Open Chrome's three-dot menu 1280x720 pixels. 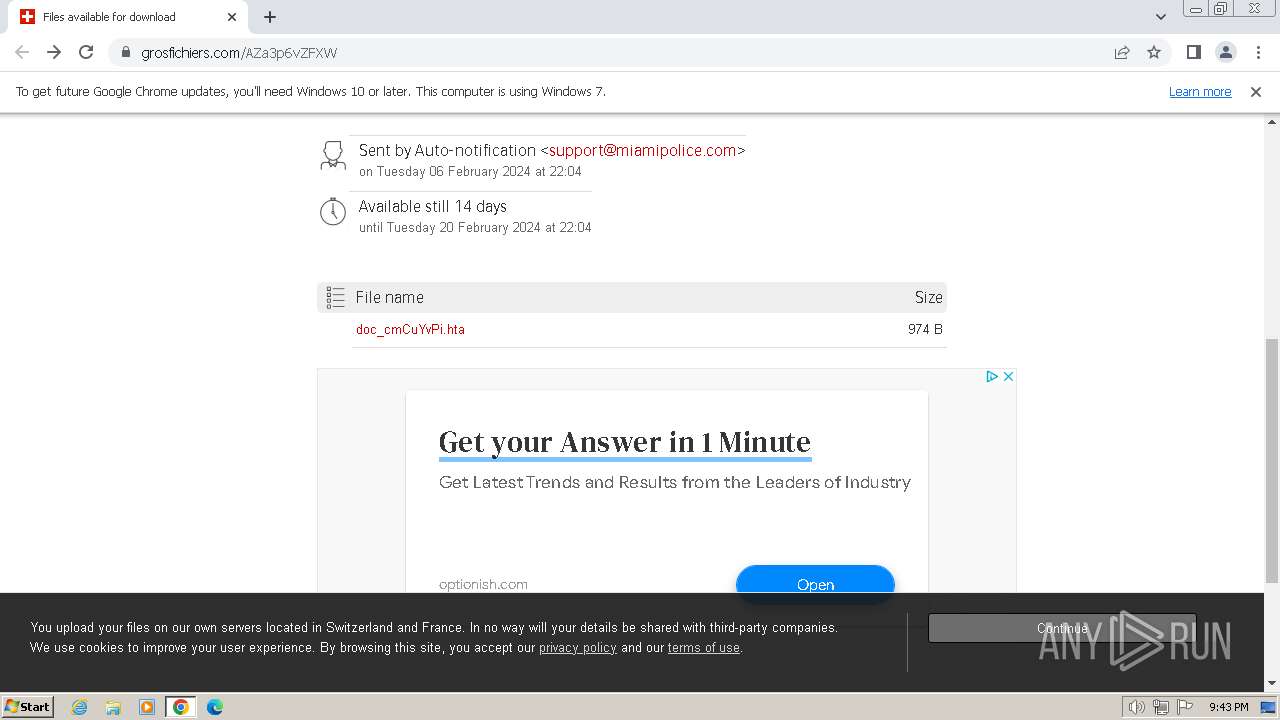[1258, 52]
